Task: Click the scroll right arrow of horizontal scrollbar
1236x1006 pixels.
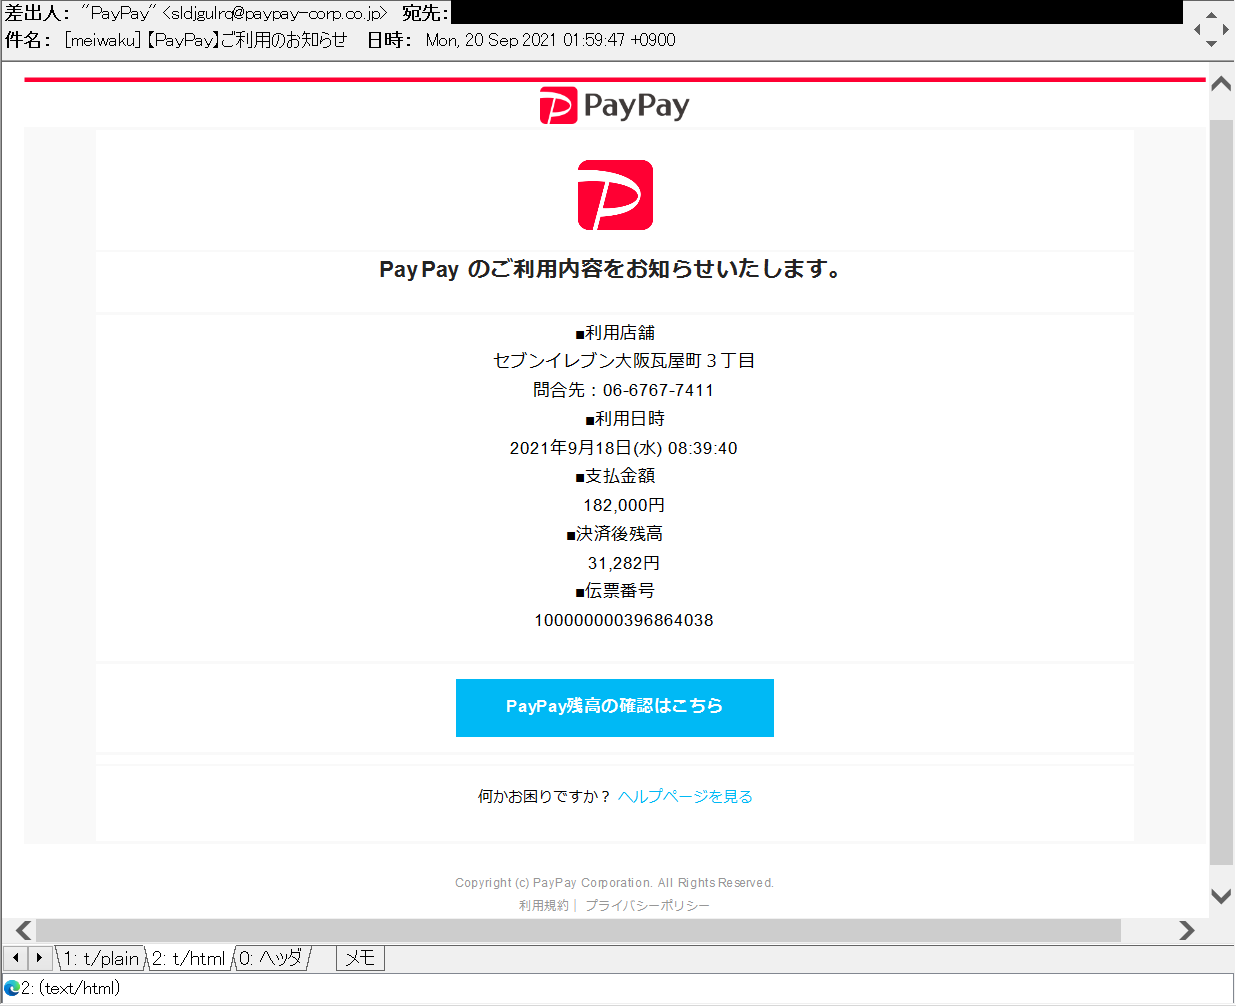Action: (x=1186, y=930)
